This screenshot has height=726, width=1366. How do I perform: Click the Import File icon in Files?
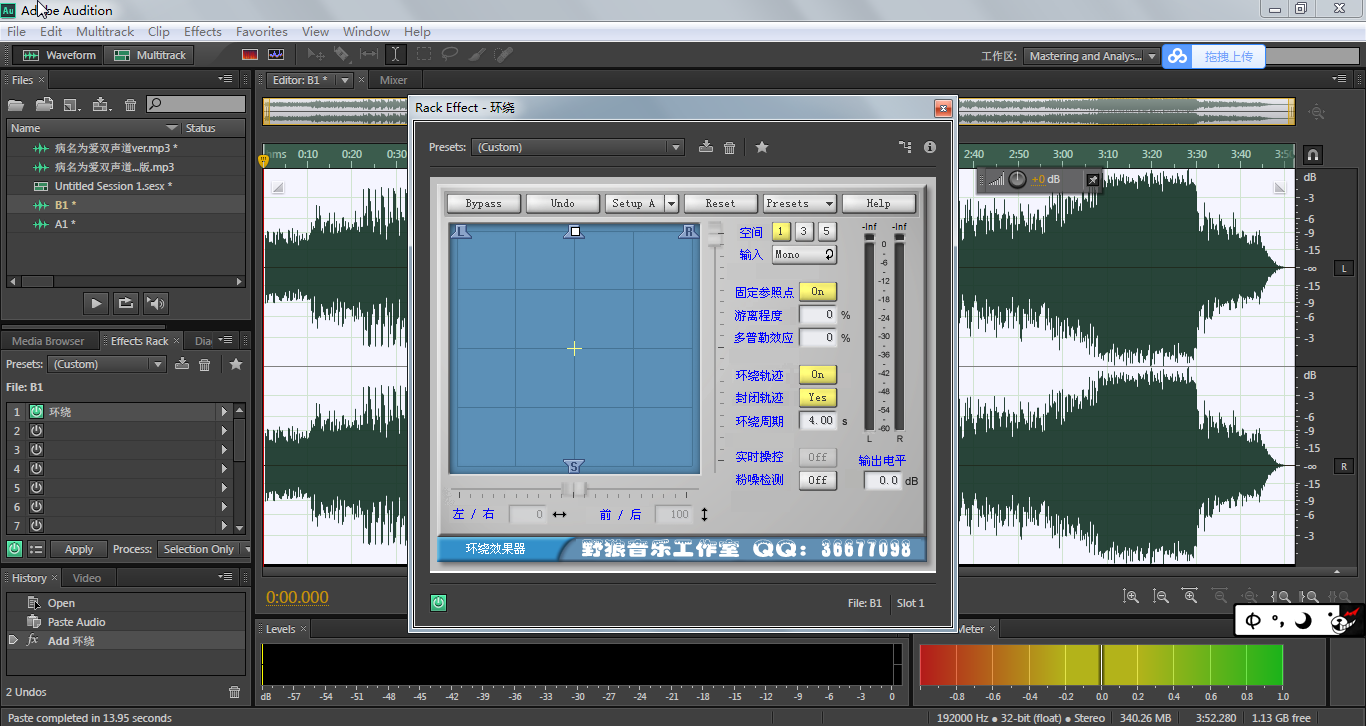44,104
